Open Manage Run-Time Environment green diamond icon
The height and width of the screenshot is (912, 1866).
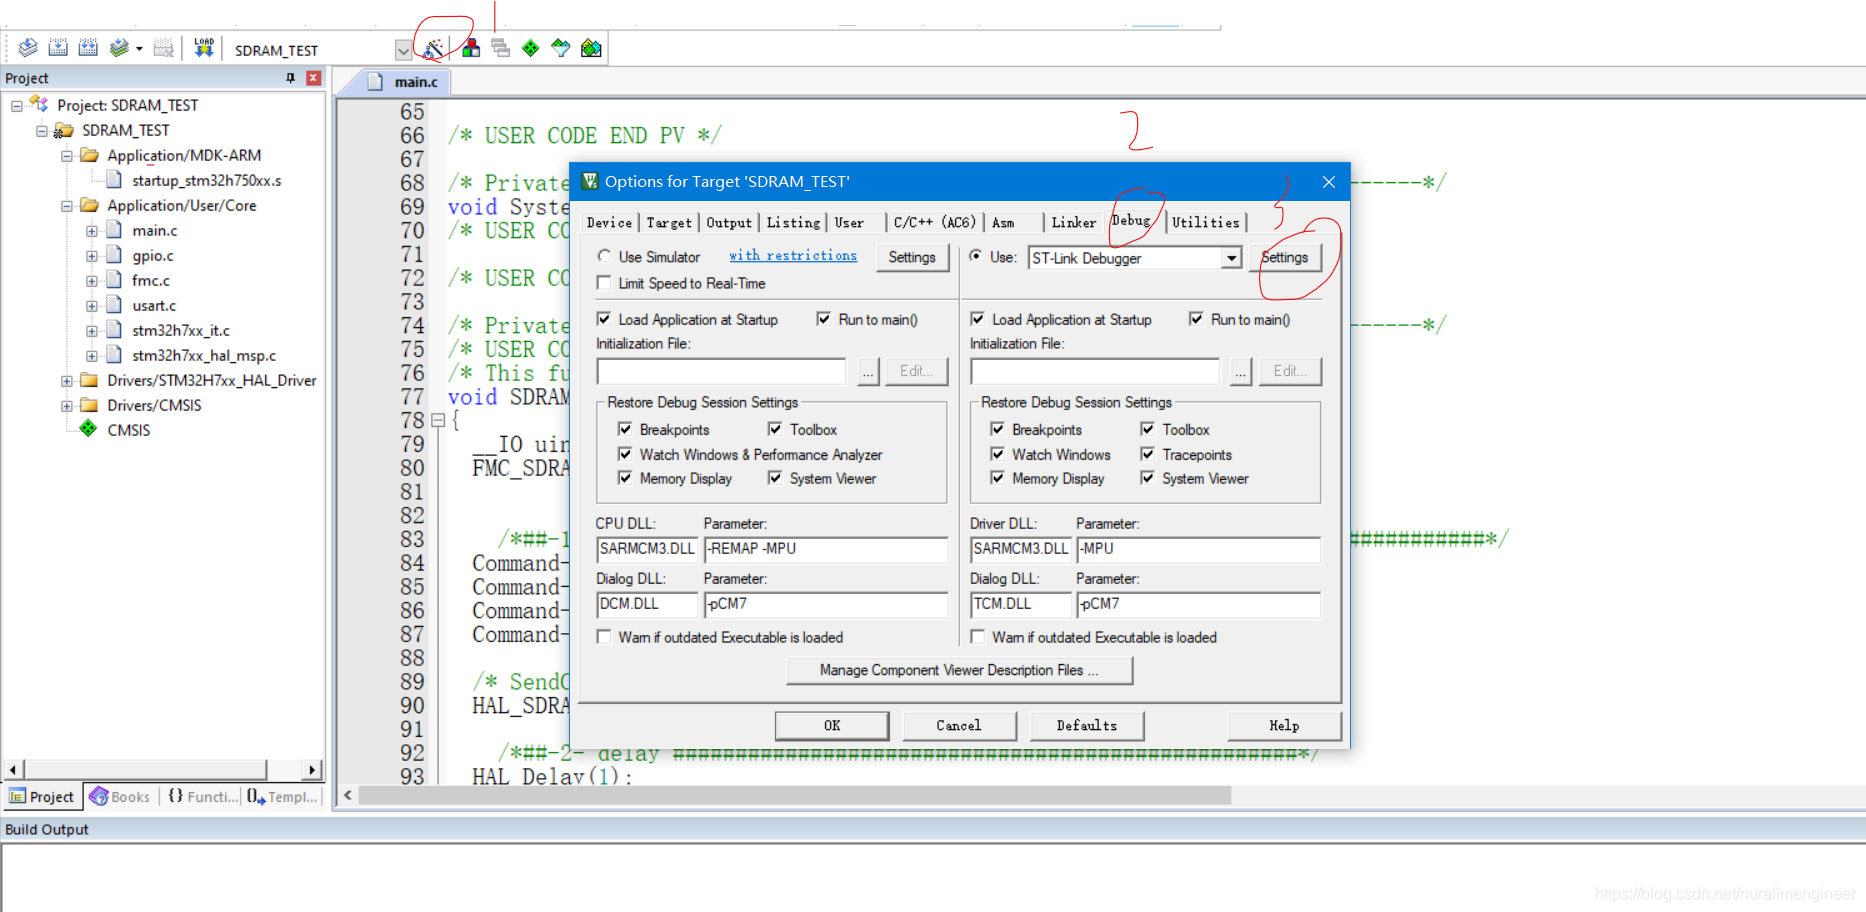pyautogui.click(x=531, y=48)
